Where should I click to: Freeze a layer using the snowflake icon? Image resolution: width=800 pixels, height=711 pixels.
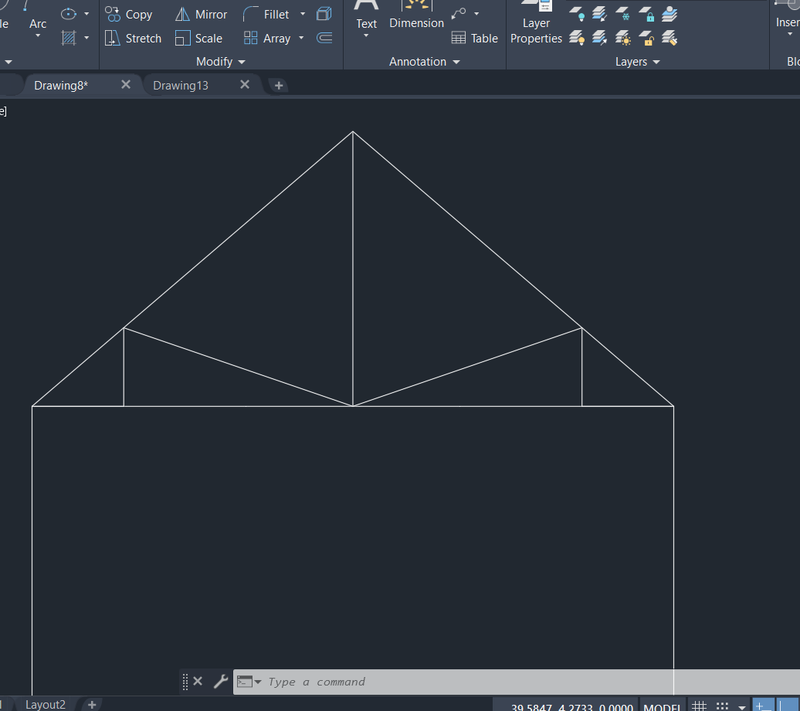624,14
